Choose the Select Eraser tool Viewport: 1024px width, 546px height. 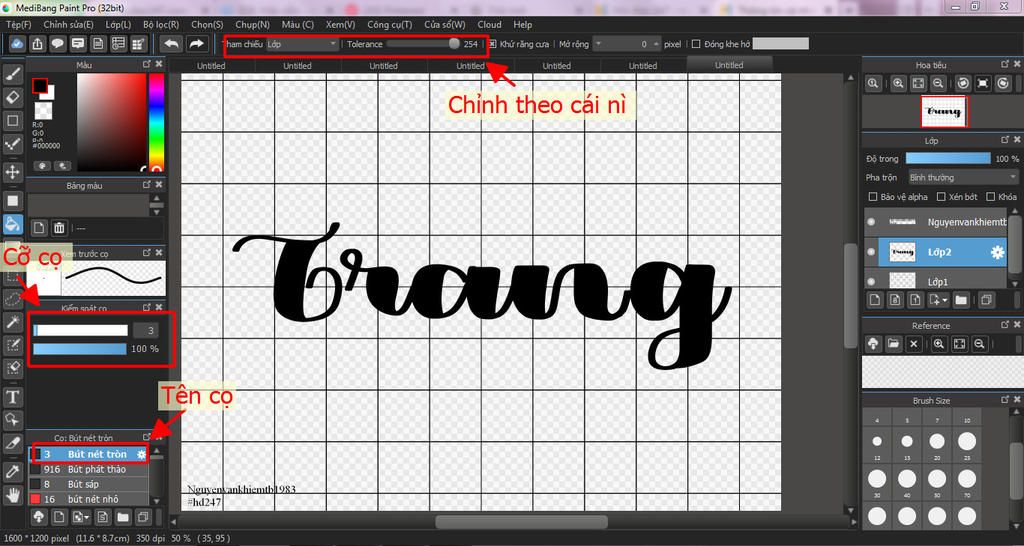point(12,368)
